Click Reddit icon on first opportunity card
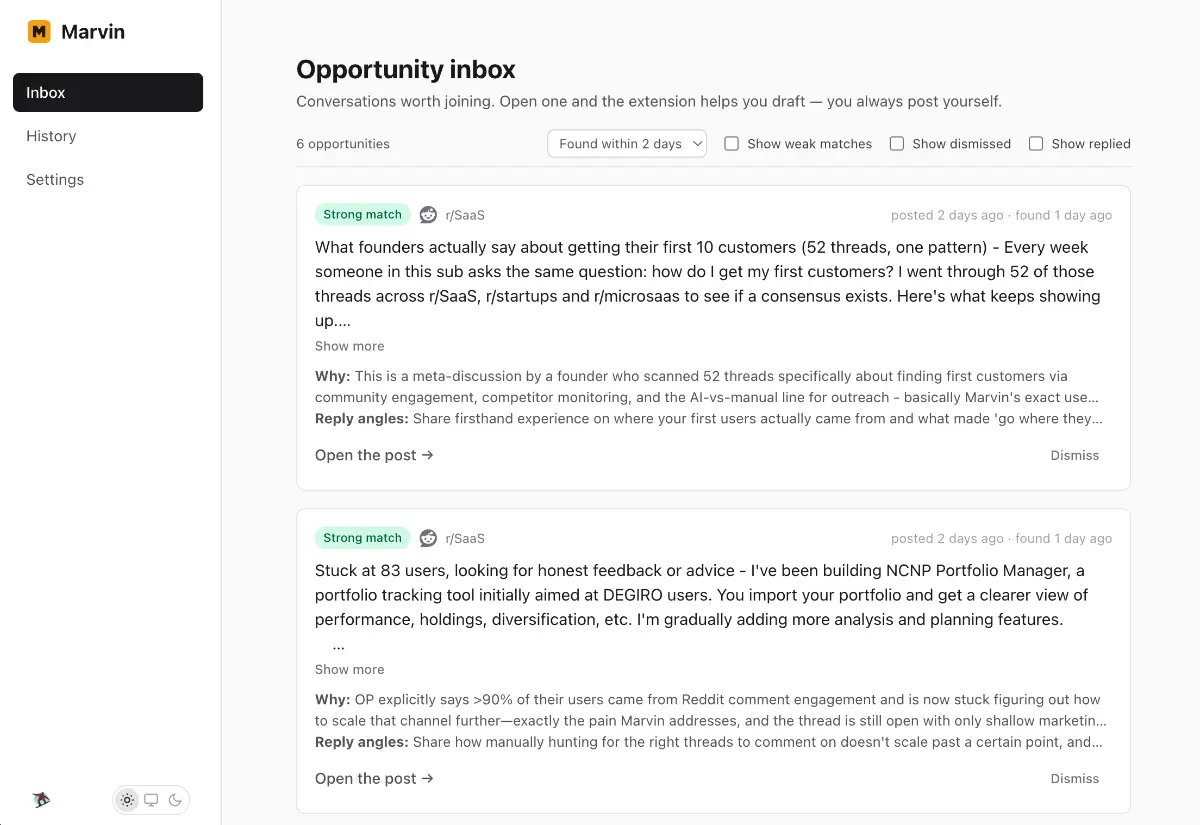Image resolution: width=1200 pixels, height=825 pixels. pos(428,215)
